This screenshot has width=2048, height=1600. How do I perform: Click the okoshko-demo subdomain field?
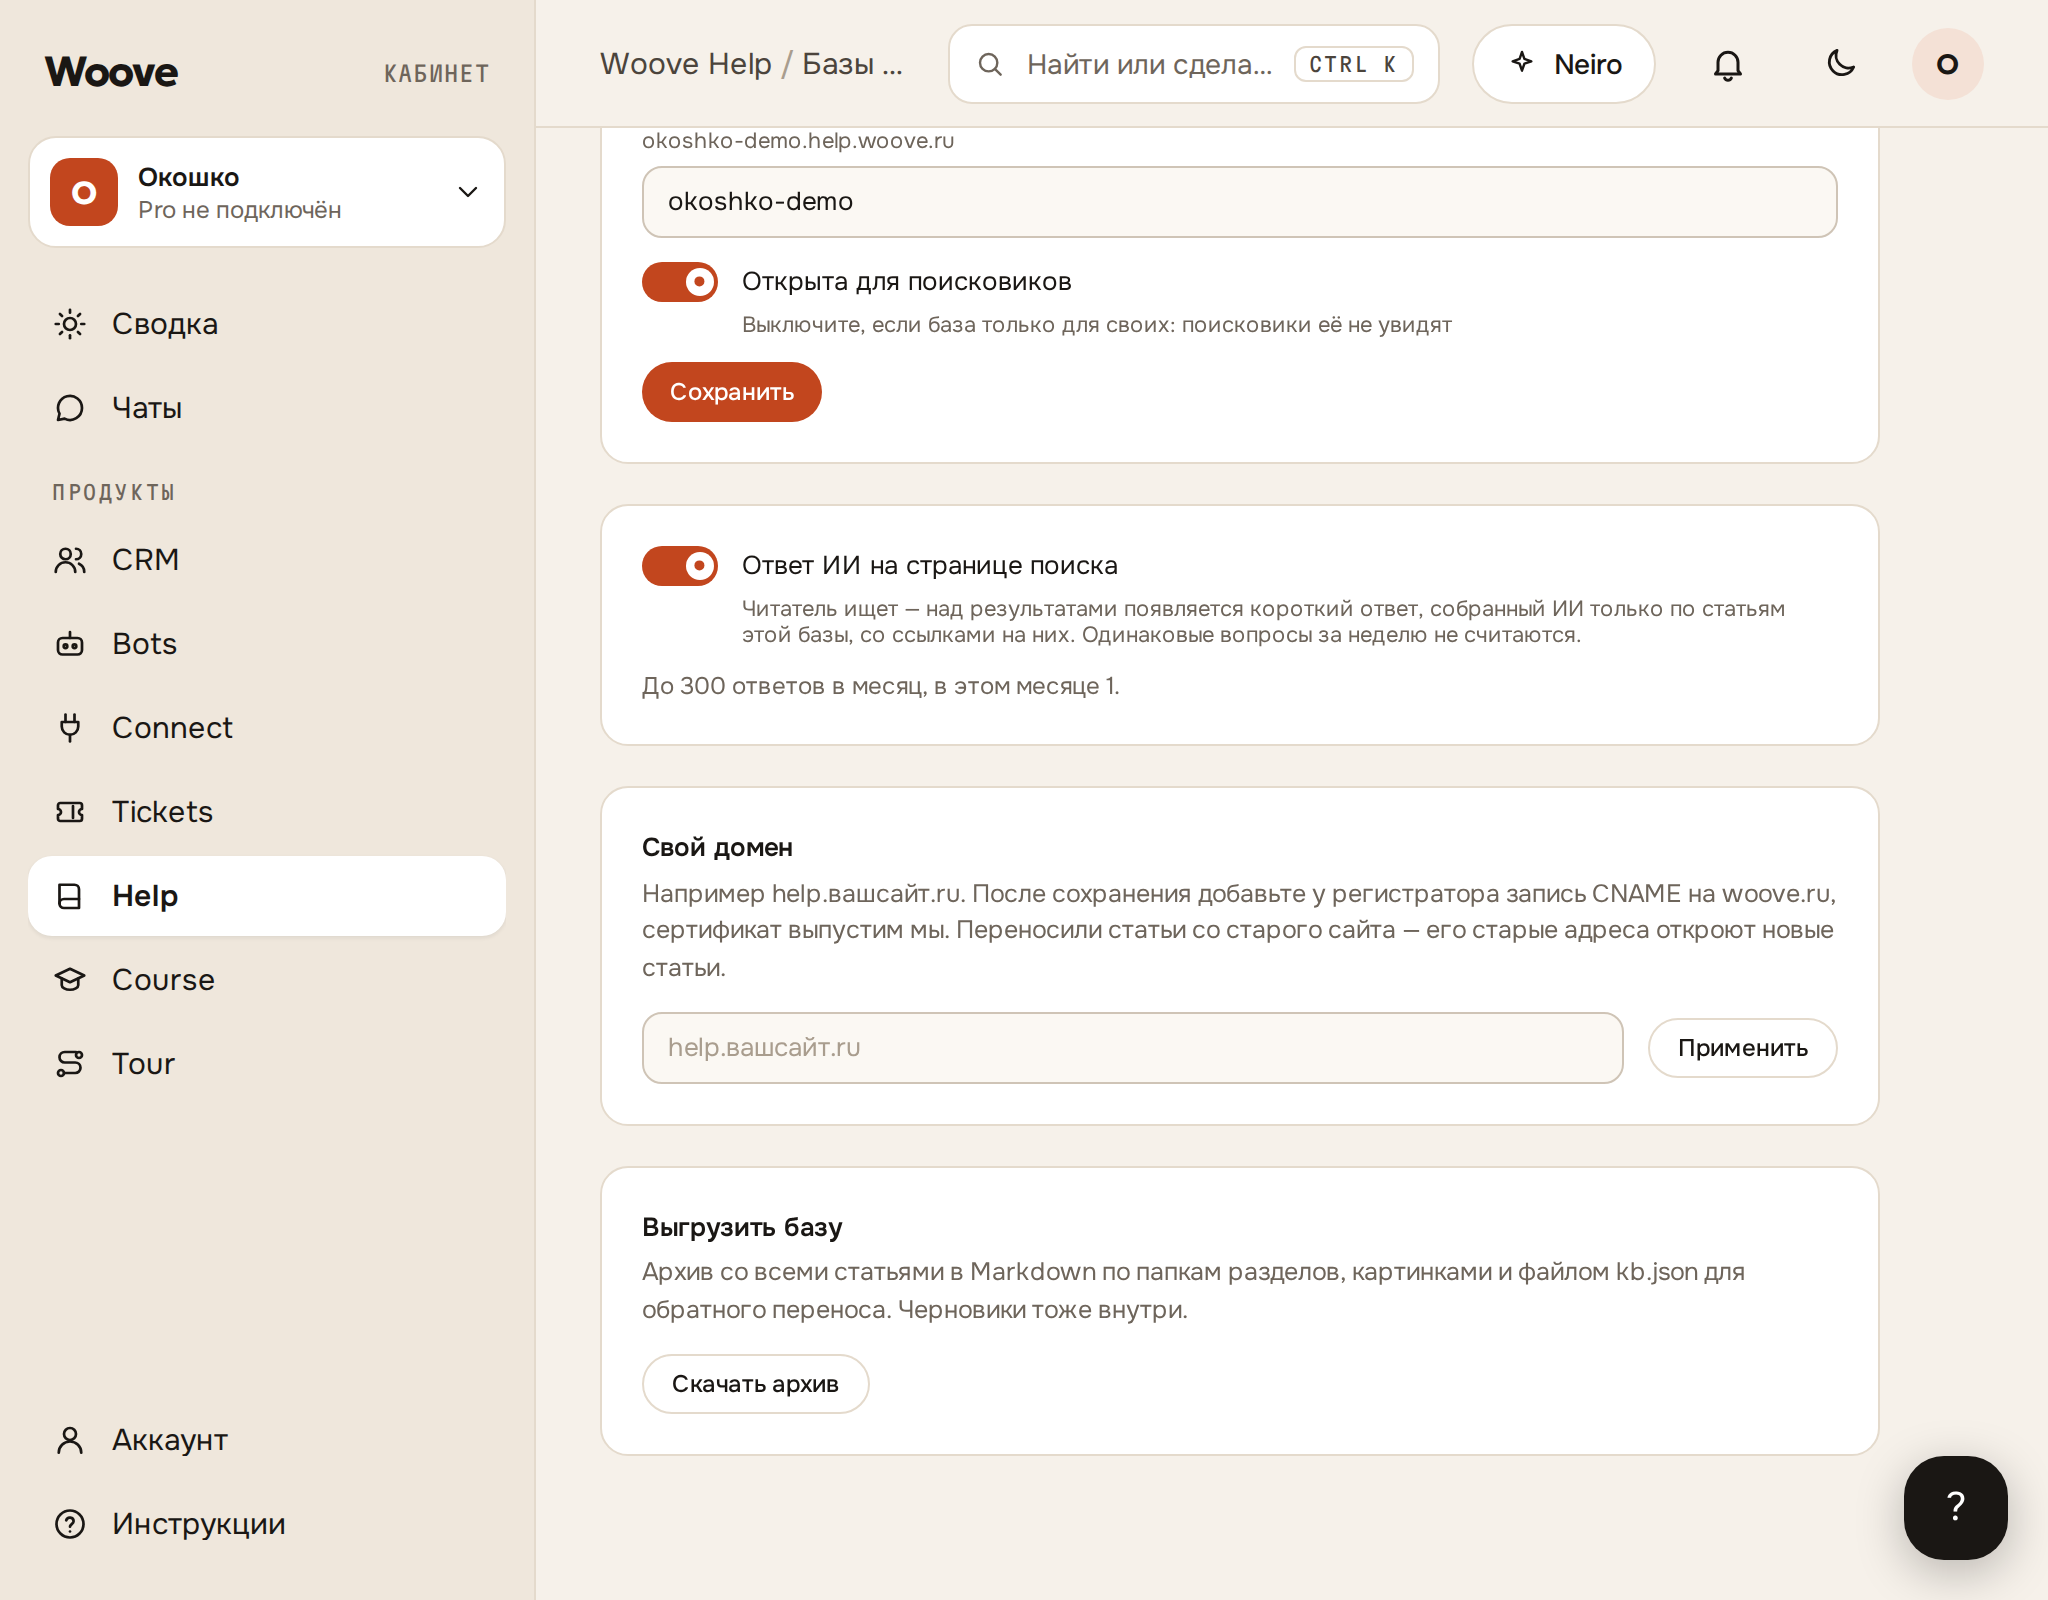1240,202
